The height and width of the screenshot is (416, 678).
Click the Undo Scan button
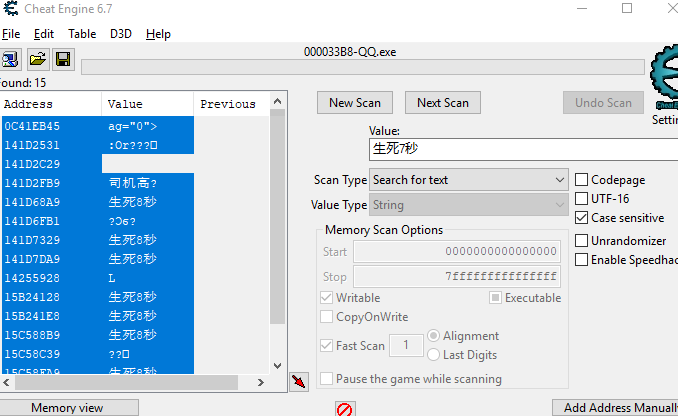coord(603,102)
